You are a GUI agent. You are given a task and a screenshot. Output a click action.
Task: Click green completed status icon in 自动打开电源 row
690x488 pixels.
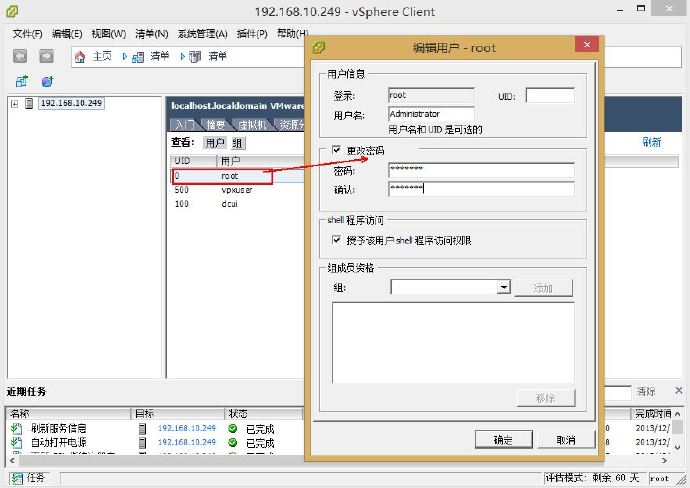click(x=233, y=442)
